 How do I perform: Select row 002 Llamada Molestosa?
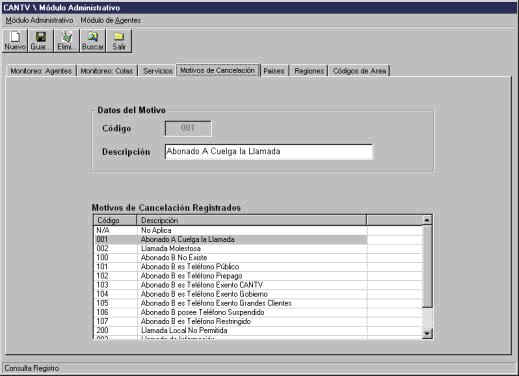230,249
